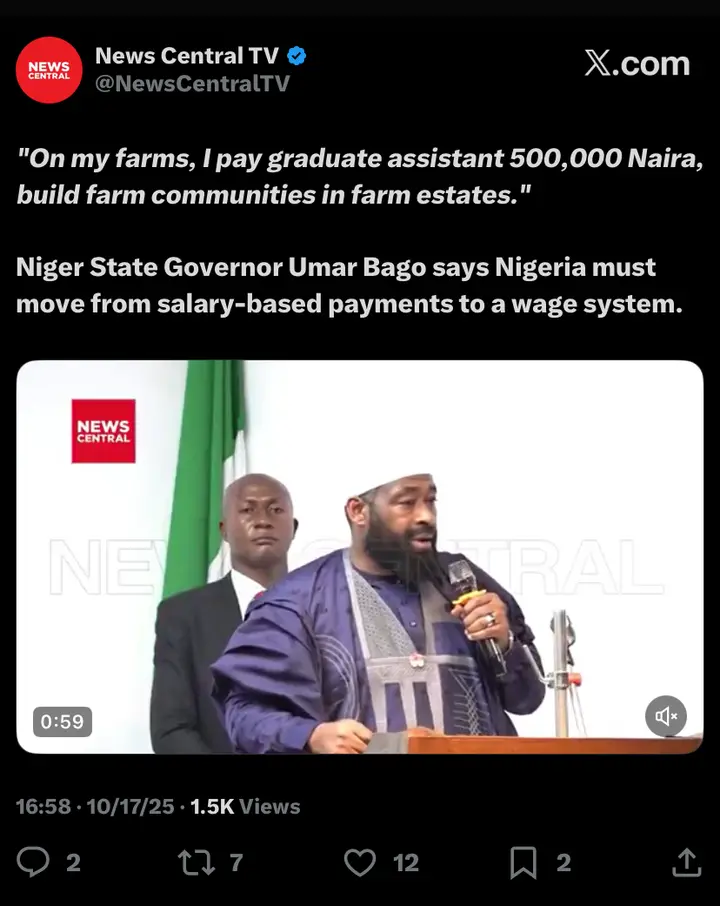Click the 10/17/25 post date
The height and width of the screenshot is (906, 720).
pyautogui.click(x=130, y=807)
